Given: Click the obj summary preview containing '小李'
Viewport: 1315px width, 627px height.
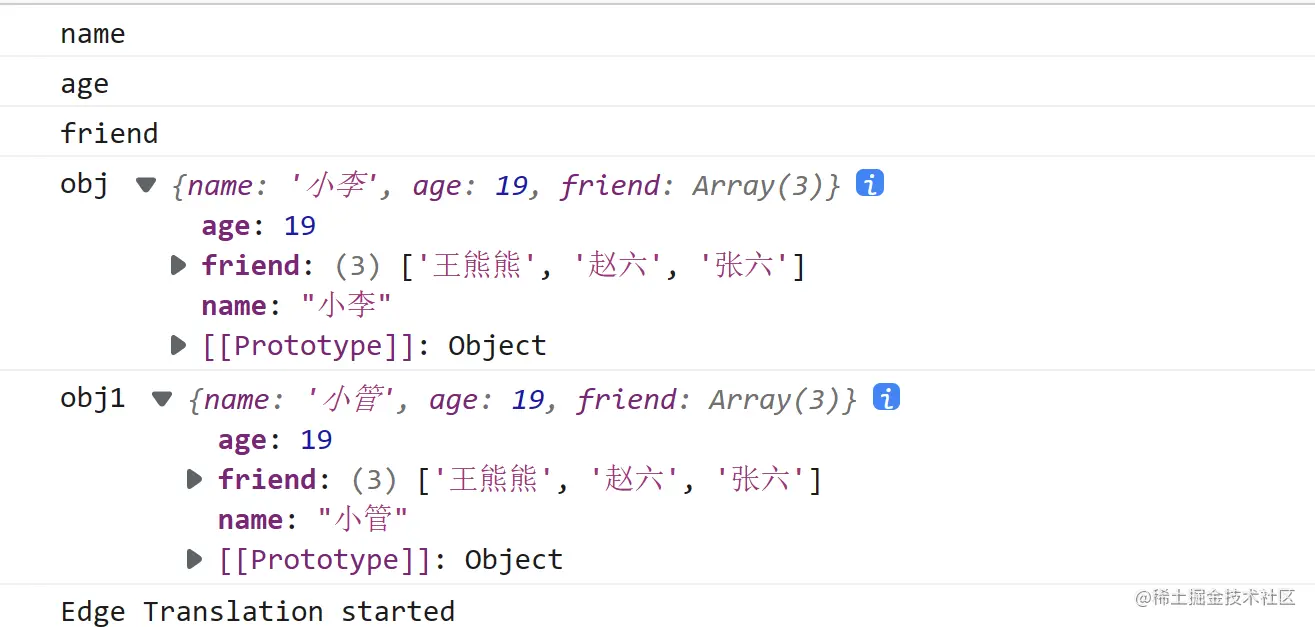Looking at the screenshot, I should (505, 185).
